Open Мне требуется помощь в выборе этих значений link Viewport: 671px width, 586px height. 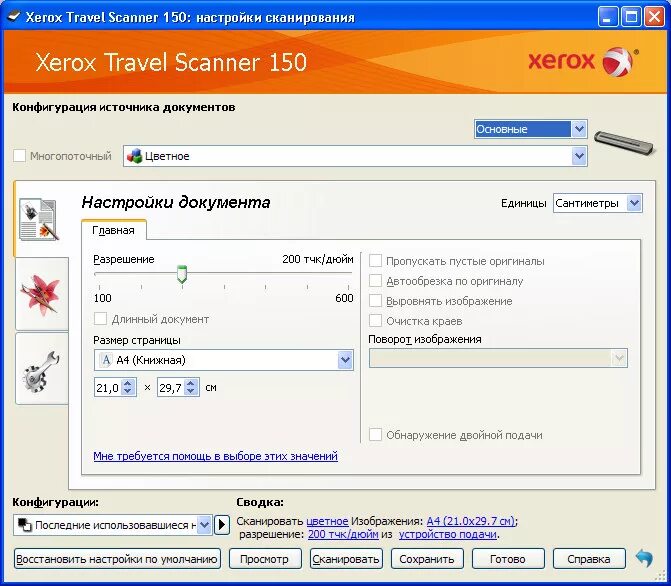(x=215, y=456)
